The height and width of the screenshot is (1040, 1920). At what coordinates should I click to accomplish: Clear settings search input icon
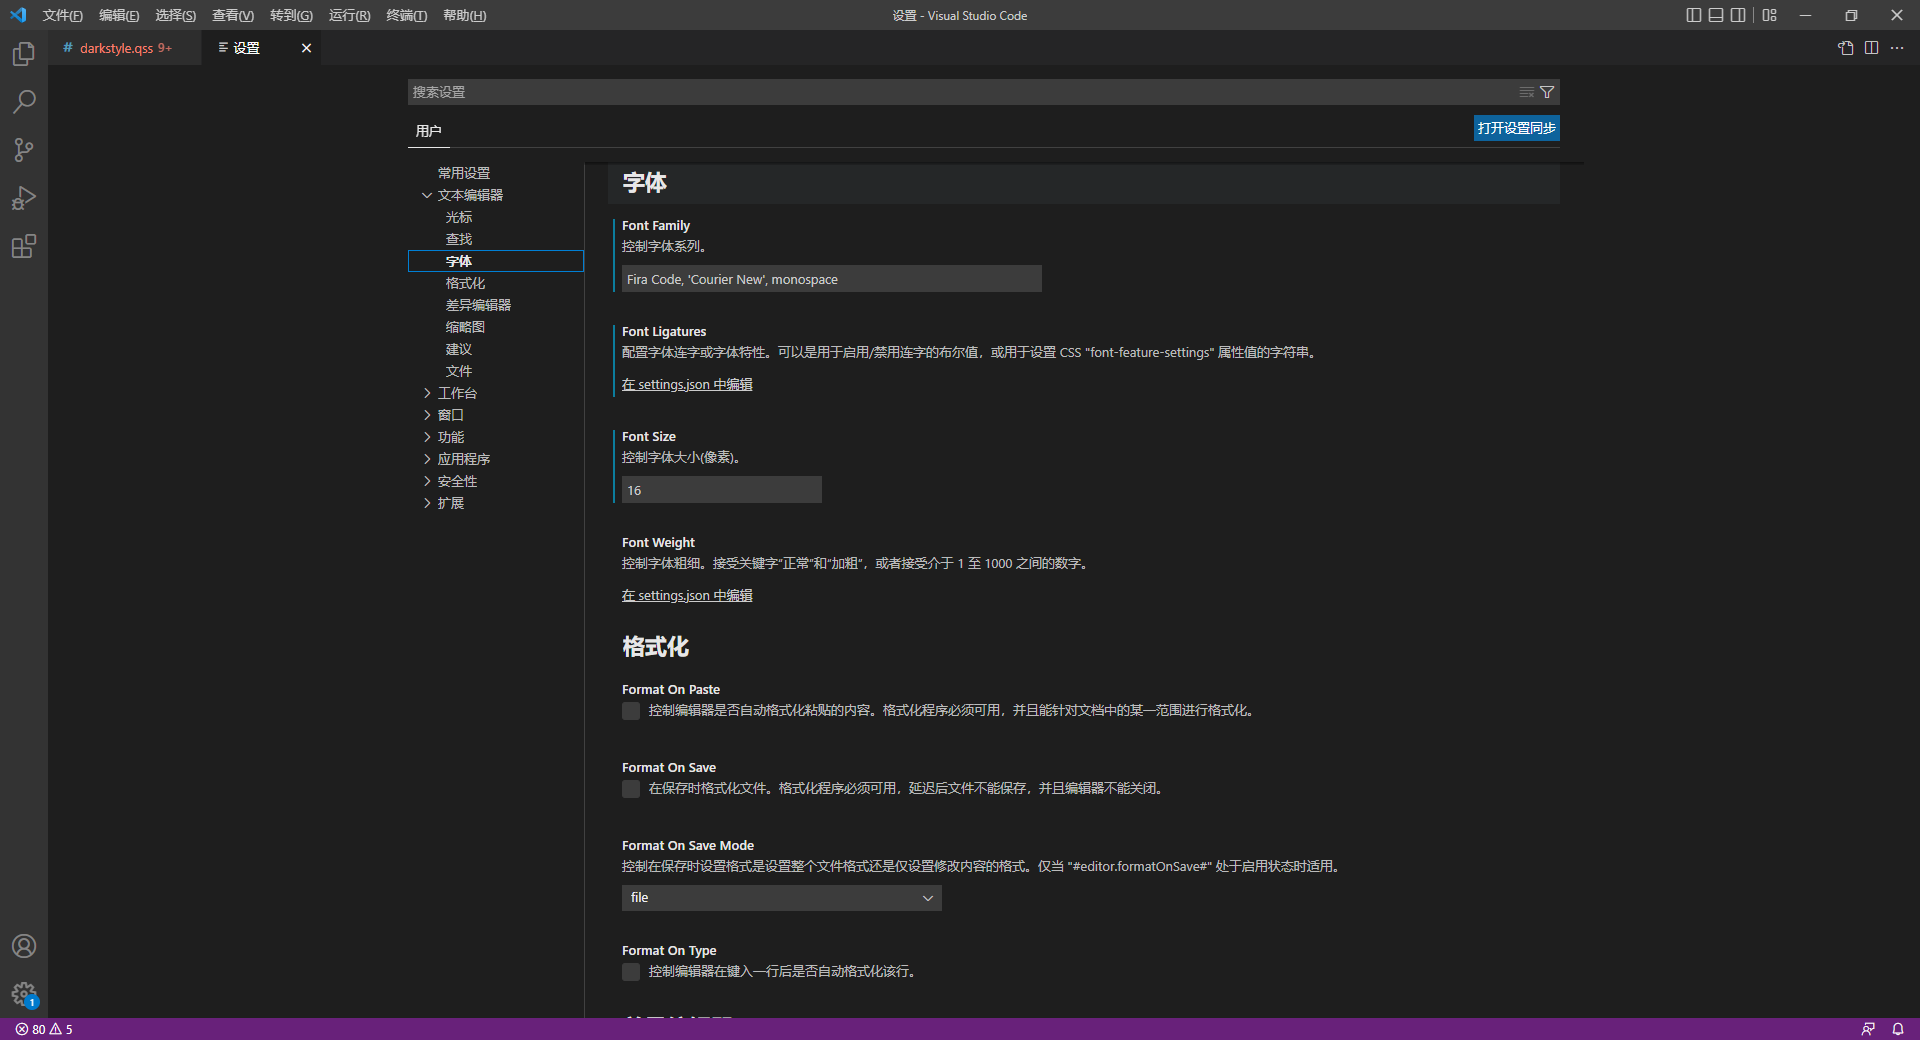pos(1526,92)
